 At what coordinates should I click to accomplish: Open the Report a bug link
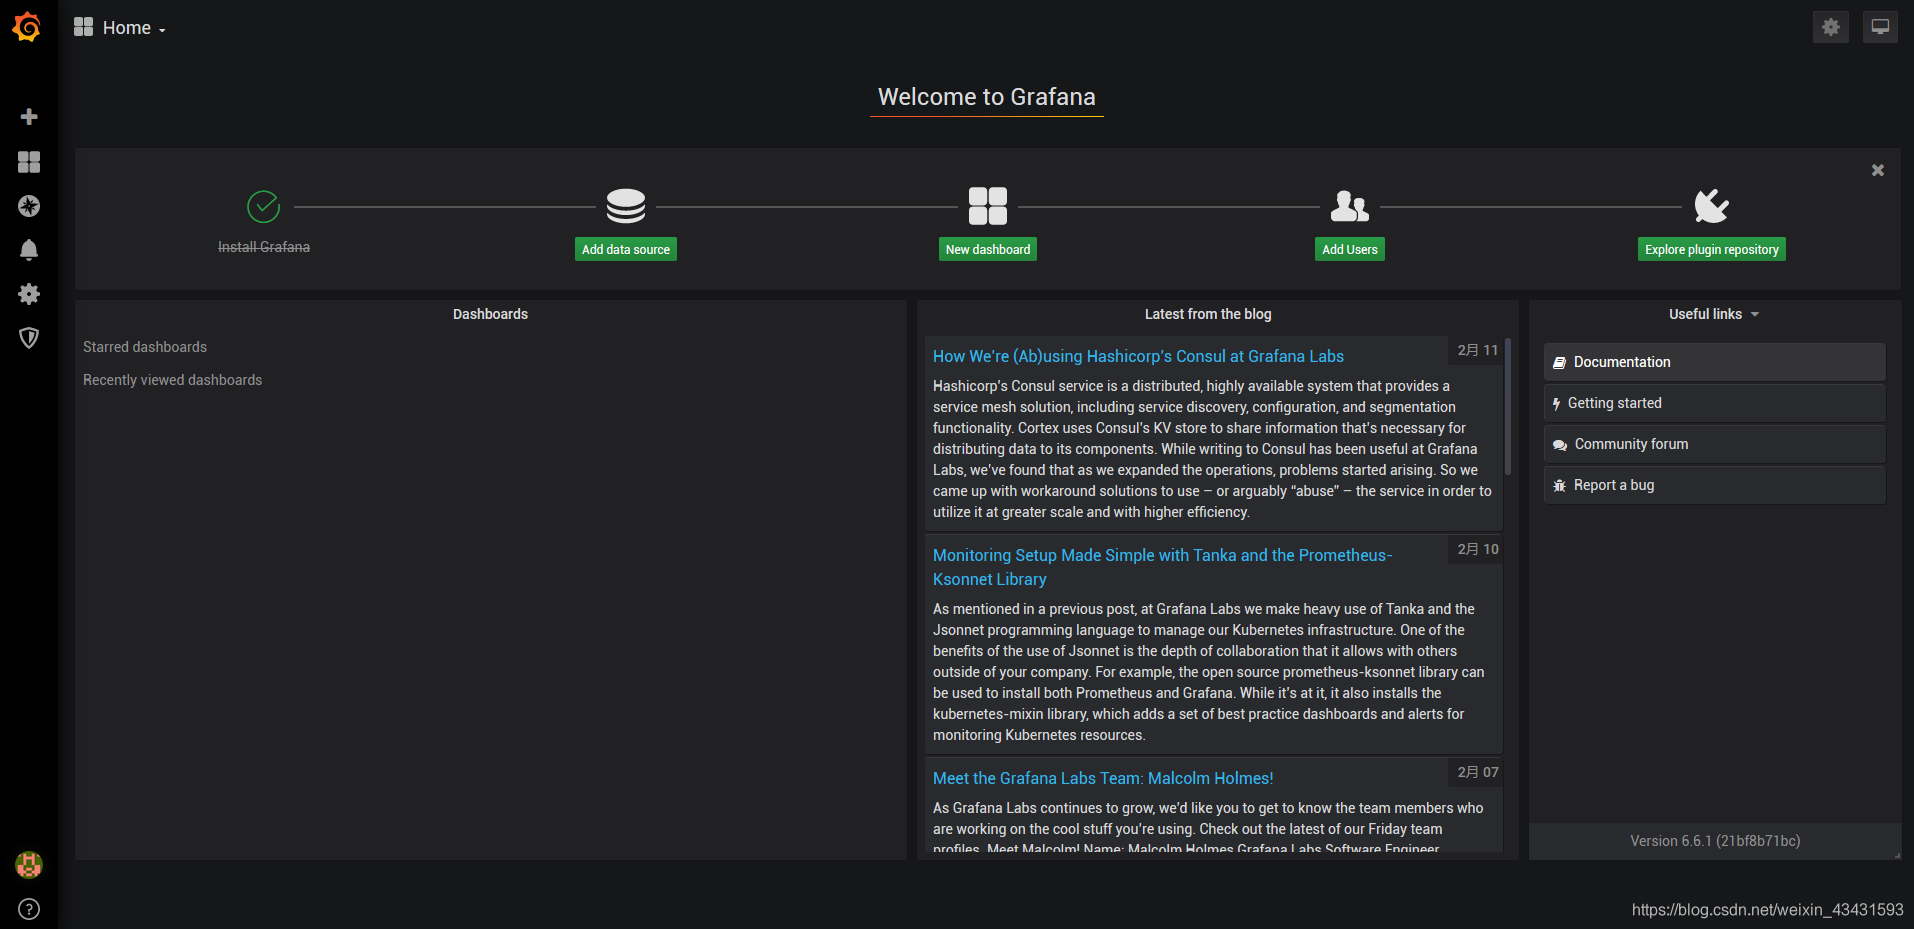pos(1715,485)
